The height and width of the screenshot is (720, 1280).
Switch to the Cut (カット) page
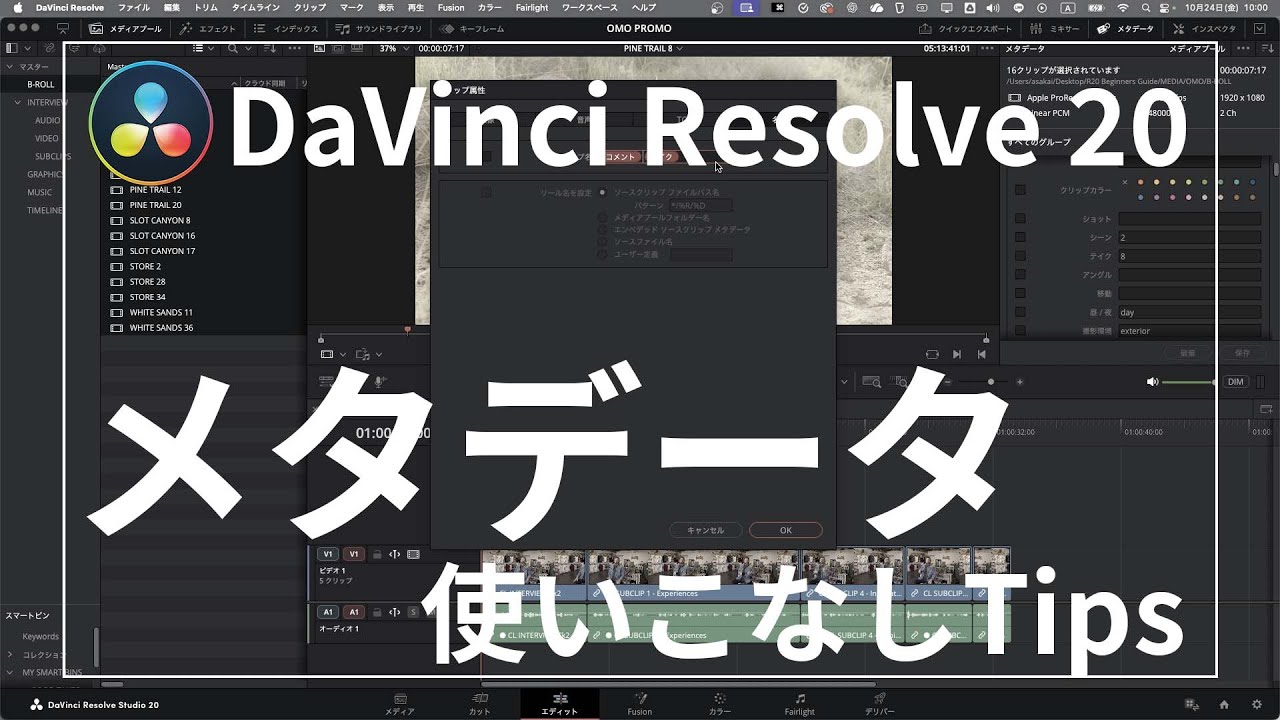tap(479, 704)
